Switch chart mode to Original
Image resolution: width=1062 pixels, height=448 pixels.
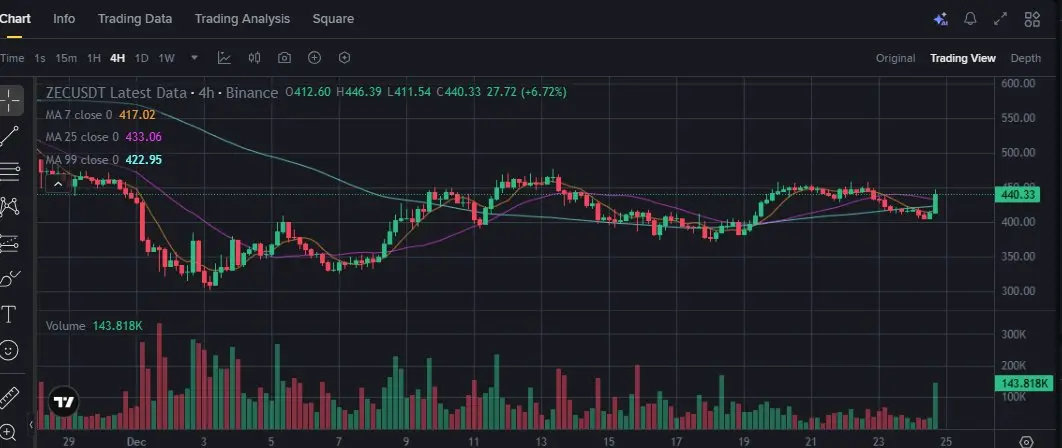(x=895, y=58)
